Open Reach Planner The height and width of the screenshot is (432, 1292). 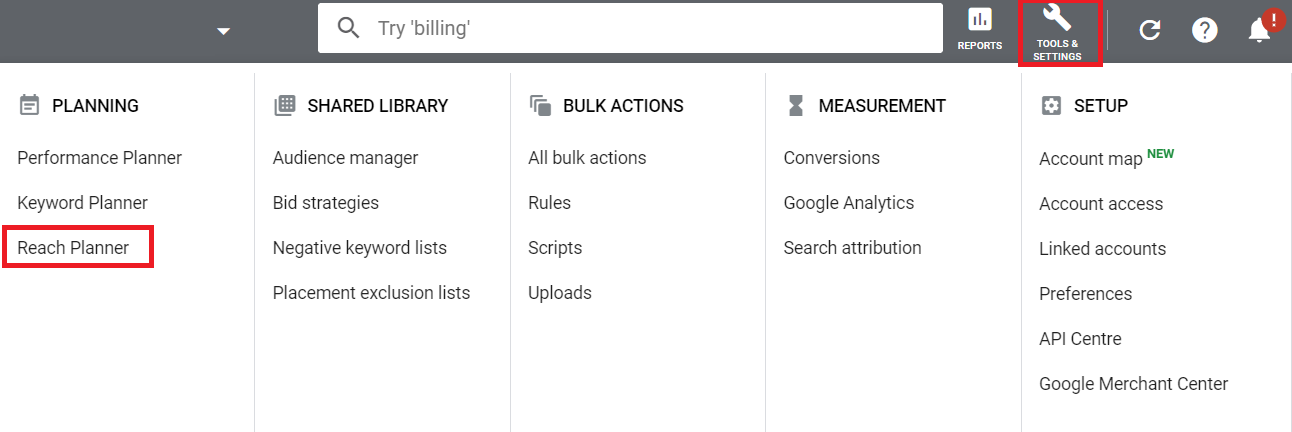point(73,248)
